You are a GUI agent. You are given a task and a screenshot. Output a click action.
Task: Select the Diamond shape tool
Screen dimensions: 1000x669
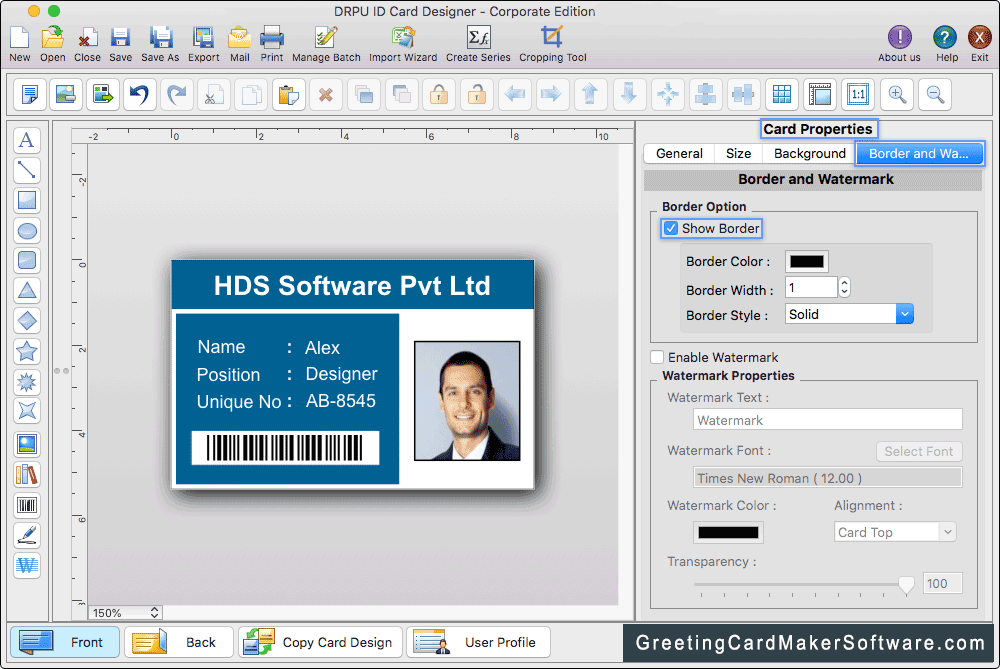pyautogui.click(x=27, y=321)
